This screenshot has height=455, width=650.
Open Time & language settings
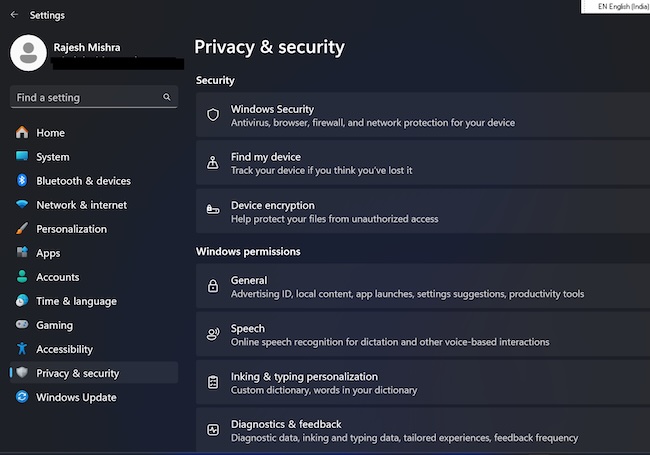pyautogui.click(x=94, y=301)
